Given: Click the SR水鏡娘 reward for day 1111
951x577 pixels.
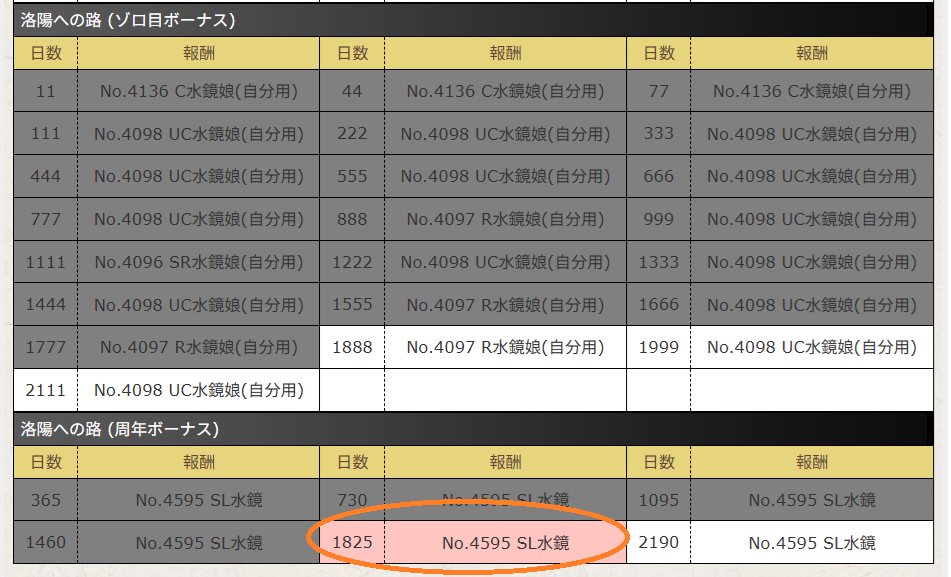Looking at the screenshot, I should (x=199, y=262).
